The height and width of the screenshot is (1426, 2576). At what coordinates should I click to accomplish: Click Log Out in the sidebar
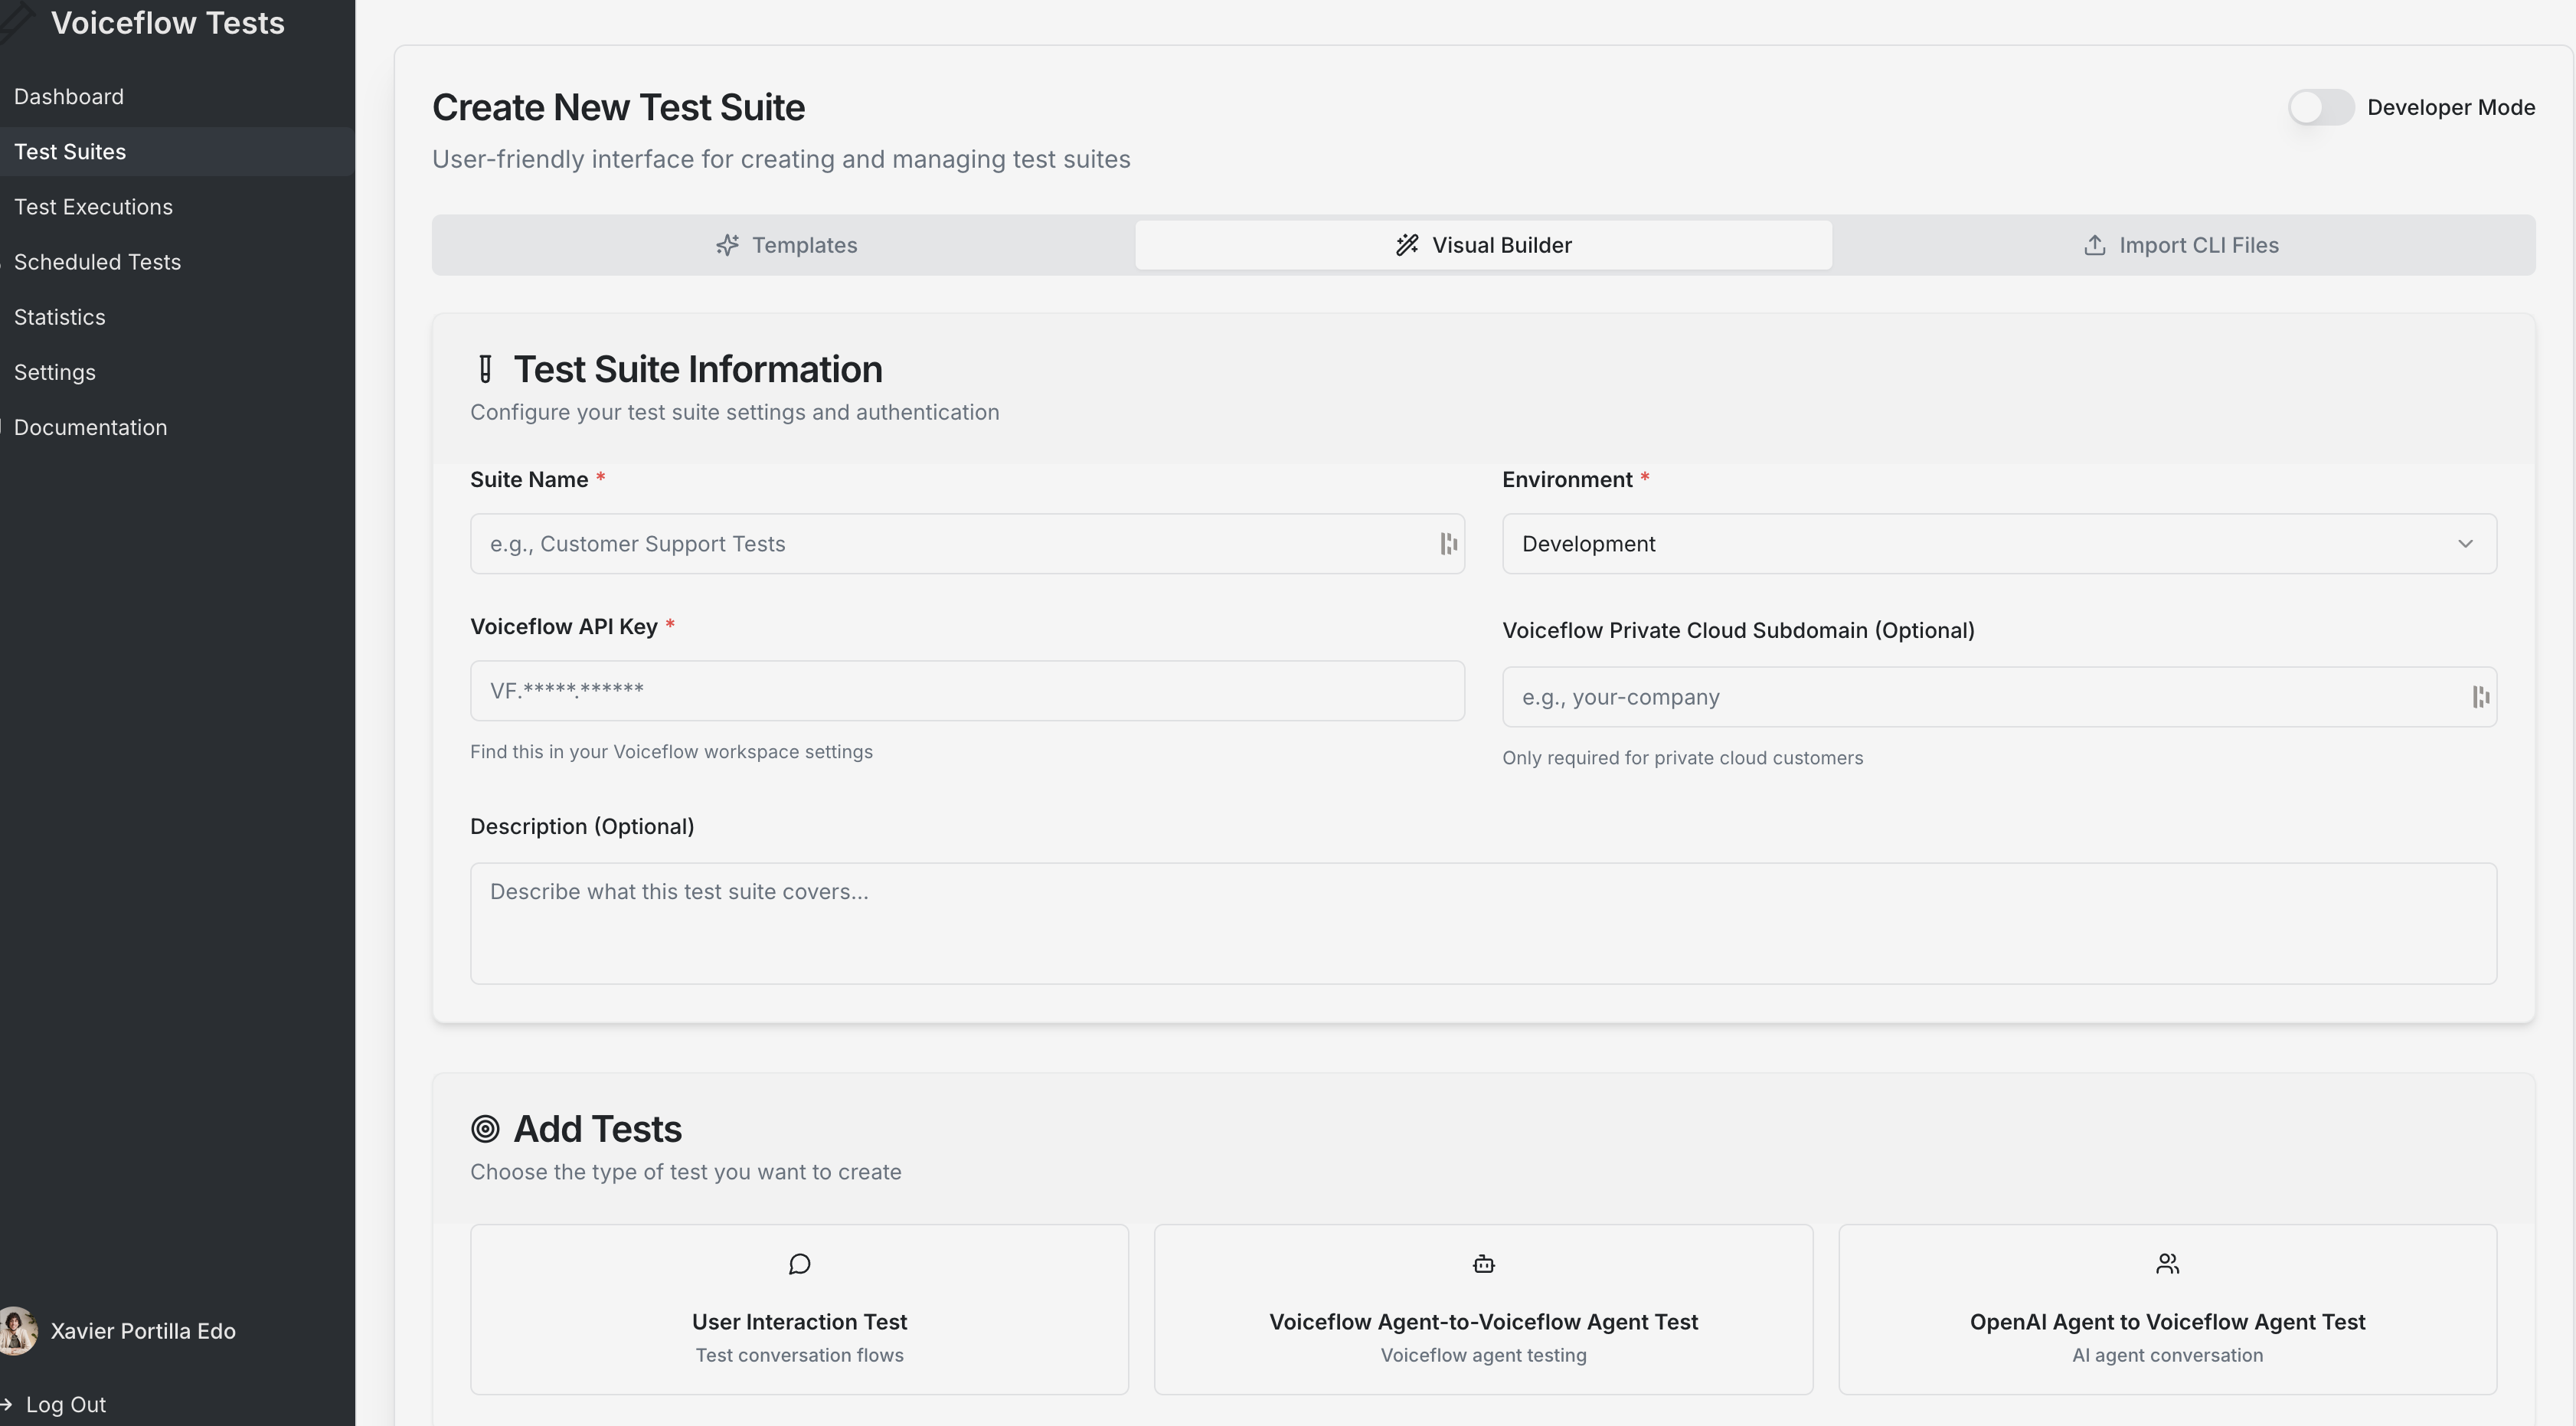[x=65, y=1404]
